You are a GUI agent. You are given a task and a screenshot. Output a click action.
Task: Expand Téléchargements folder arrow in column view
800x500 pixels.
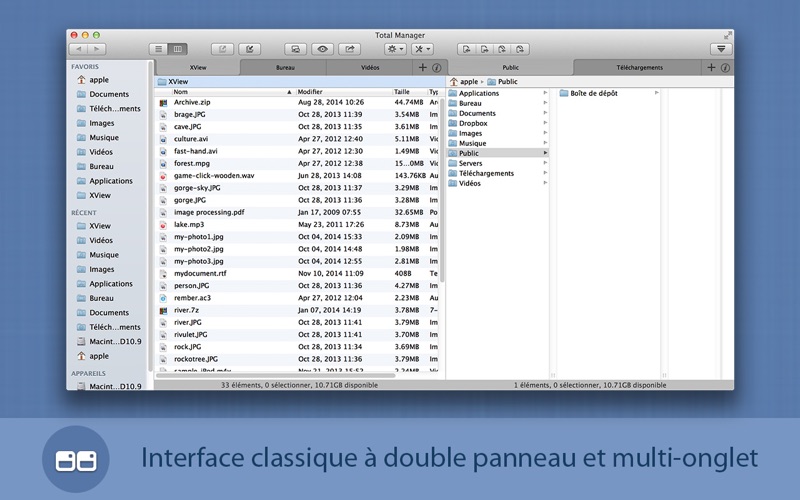[545, 173]
